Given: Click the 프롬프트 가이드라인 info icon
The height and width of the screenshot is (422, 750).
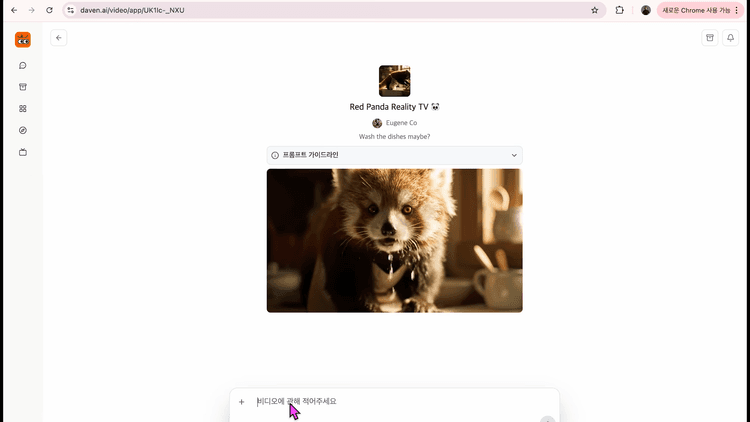Looking at the screenshot, I should (x=276, y=155).
